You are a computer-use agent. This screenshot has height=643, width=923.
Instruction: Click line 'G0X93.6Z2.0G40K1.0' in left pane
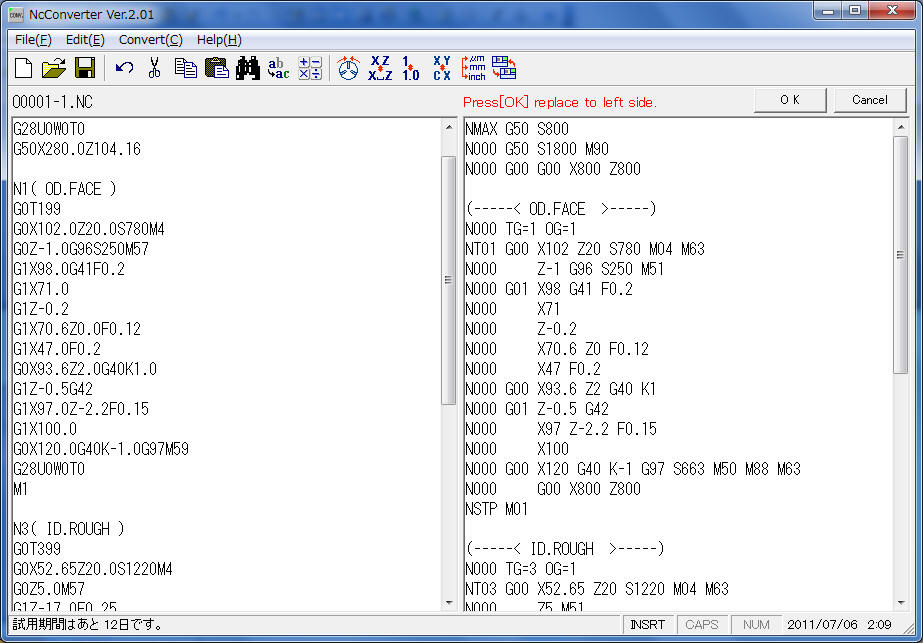pos(85,369)
